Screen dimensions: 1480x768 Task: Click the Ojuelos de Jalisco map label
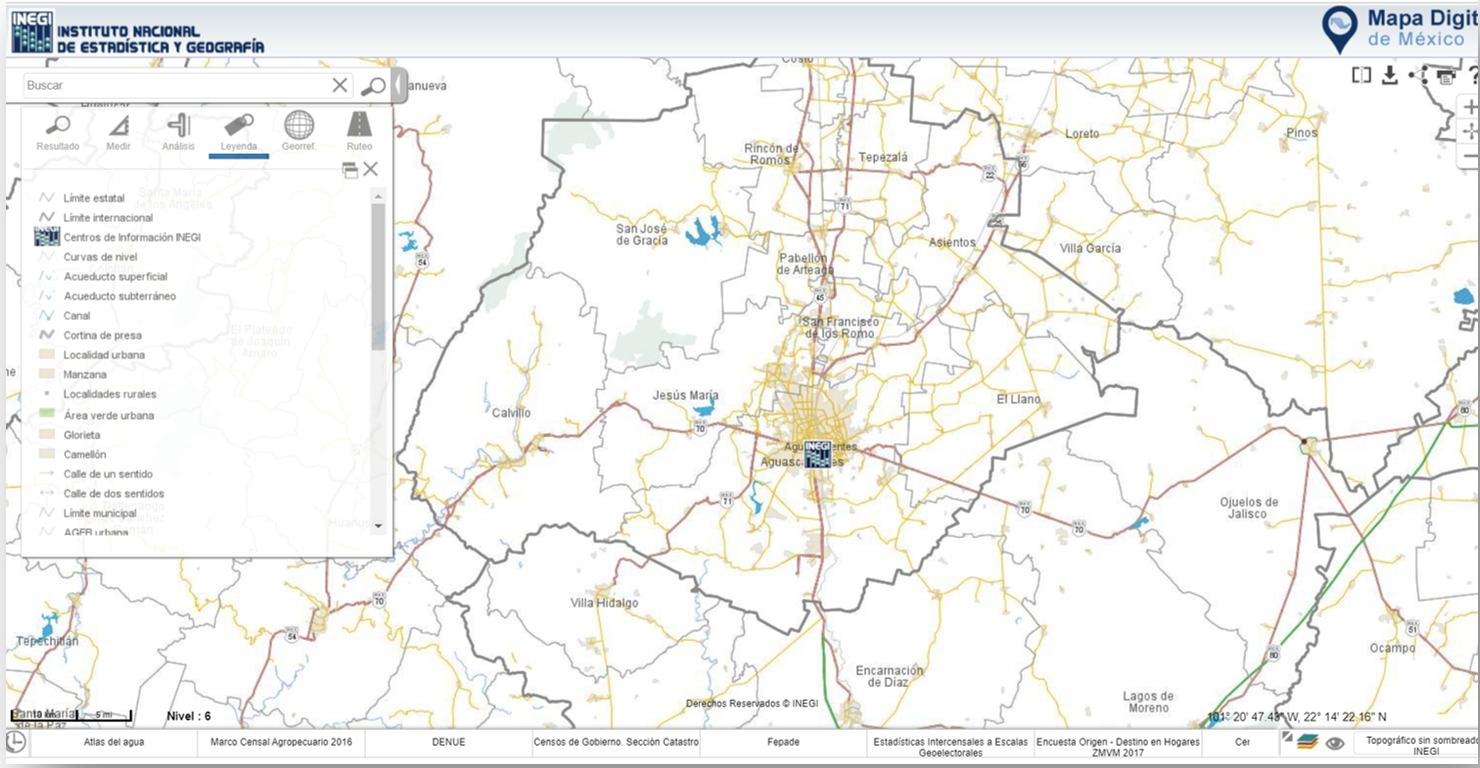tap(1249, 508)
